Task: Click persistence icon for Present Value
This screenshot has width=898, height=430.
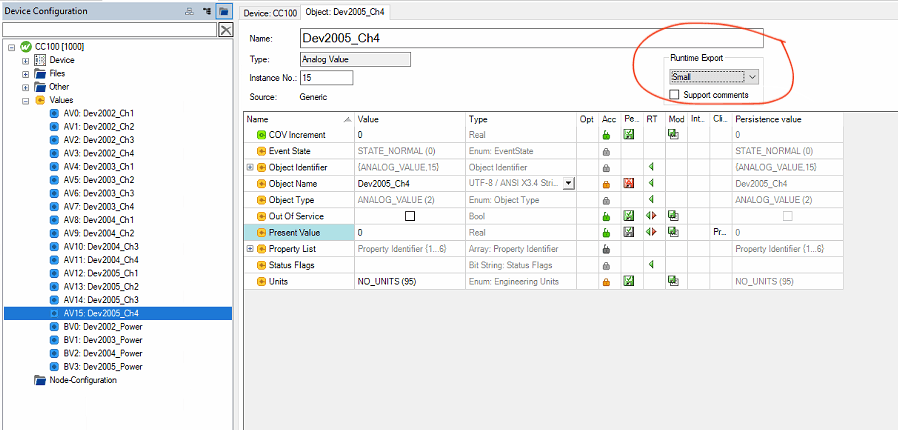Action: click(628, 232)
